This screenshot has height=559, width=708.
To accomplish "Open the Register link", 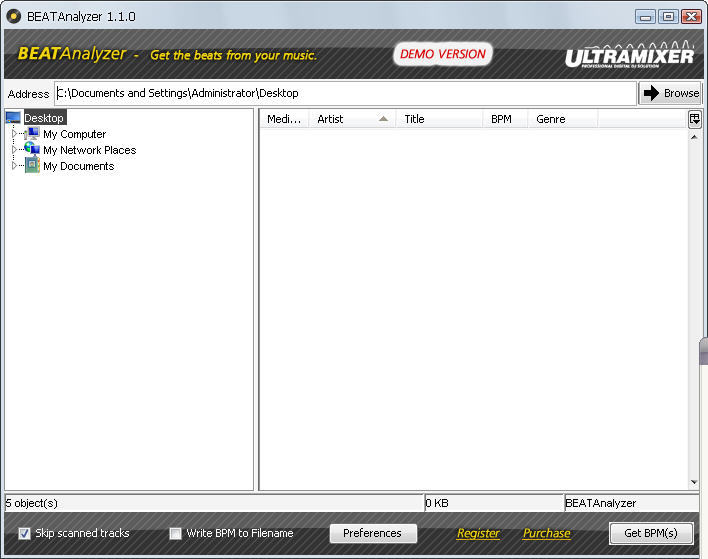I will click(x=478, y=533).
